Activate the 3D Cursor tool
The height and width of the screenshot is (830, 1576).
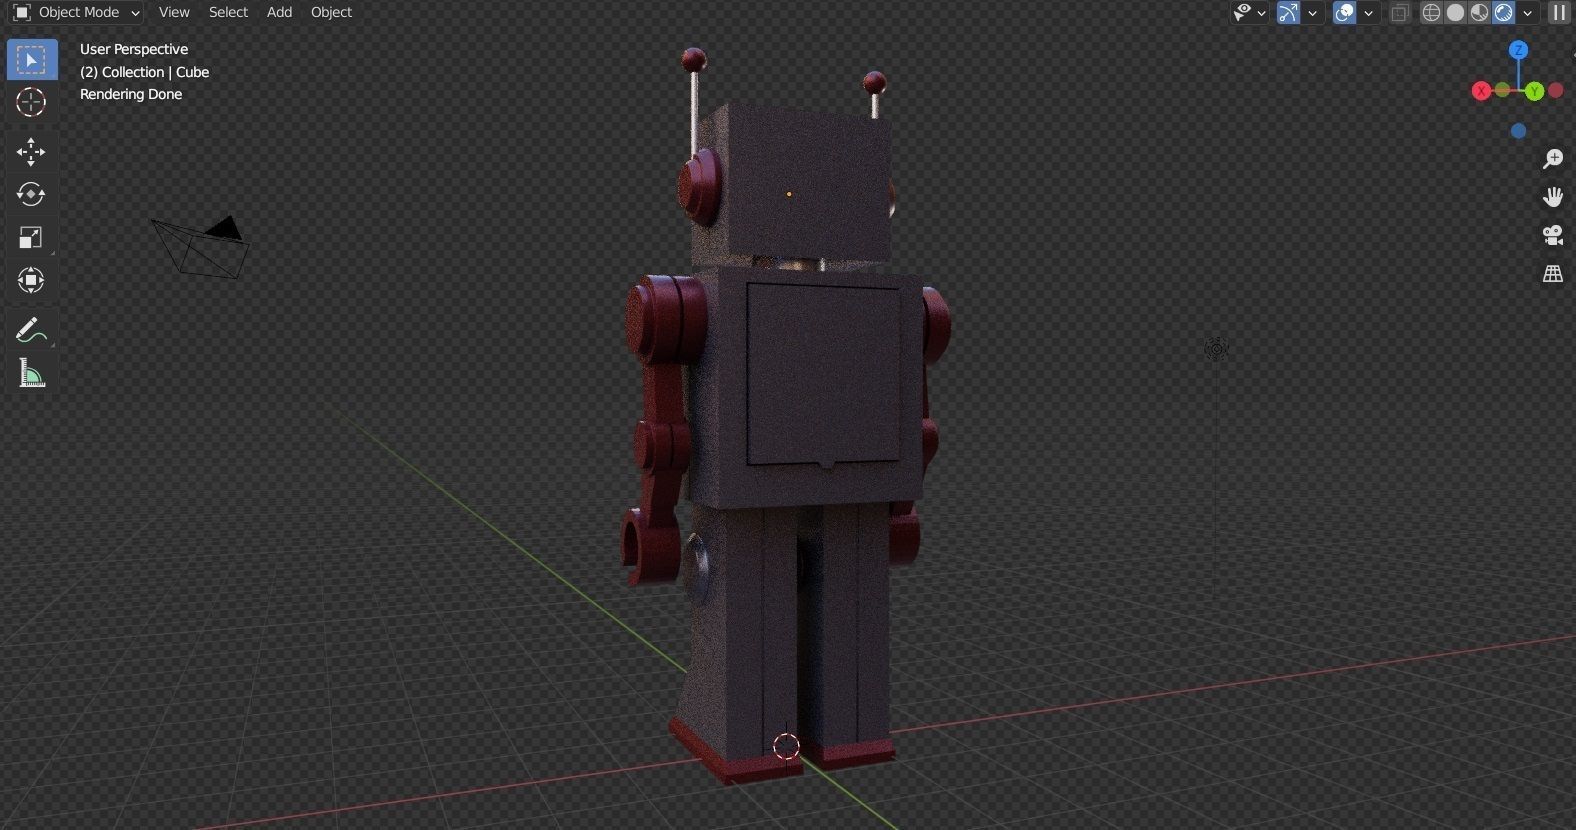click(31, 102)
